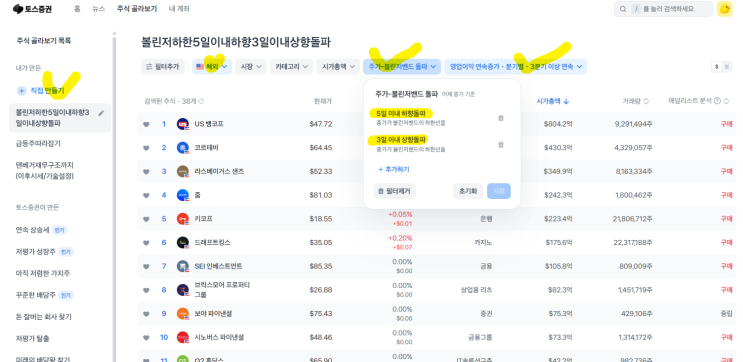This screenshot has height=362, width=743.
Task: Switch list to dollar currency view
Action: tap(716, 67)
